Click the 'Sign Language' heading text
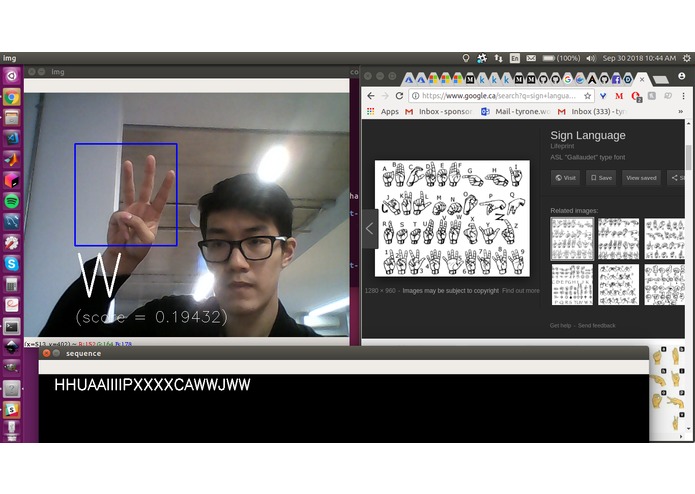This screenshot has width=695, height=494. [x=588, y=136]
